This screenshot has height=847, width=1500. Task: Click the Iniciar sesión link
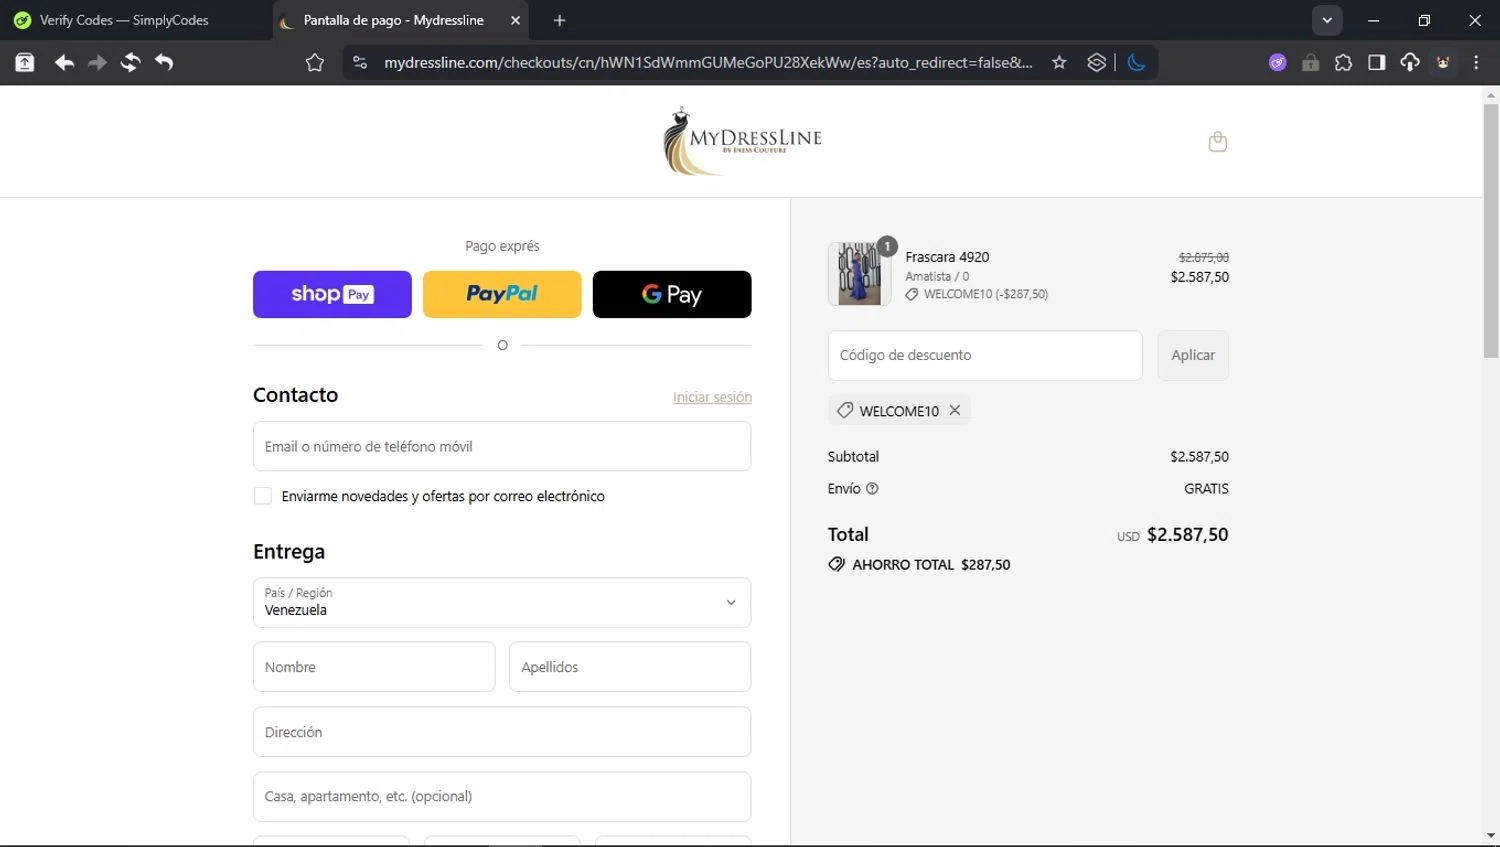[712, 397]
